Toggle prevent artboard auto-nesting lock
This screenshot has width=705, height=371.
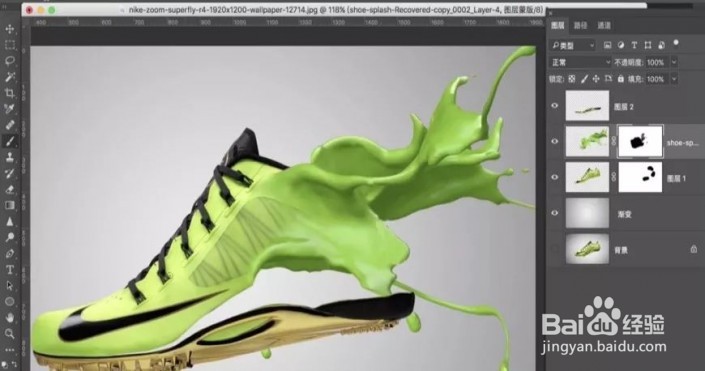click(x=608, y=79)
